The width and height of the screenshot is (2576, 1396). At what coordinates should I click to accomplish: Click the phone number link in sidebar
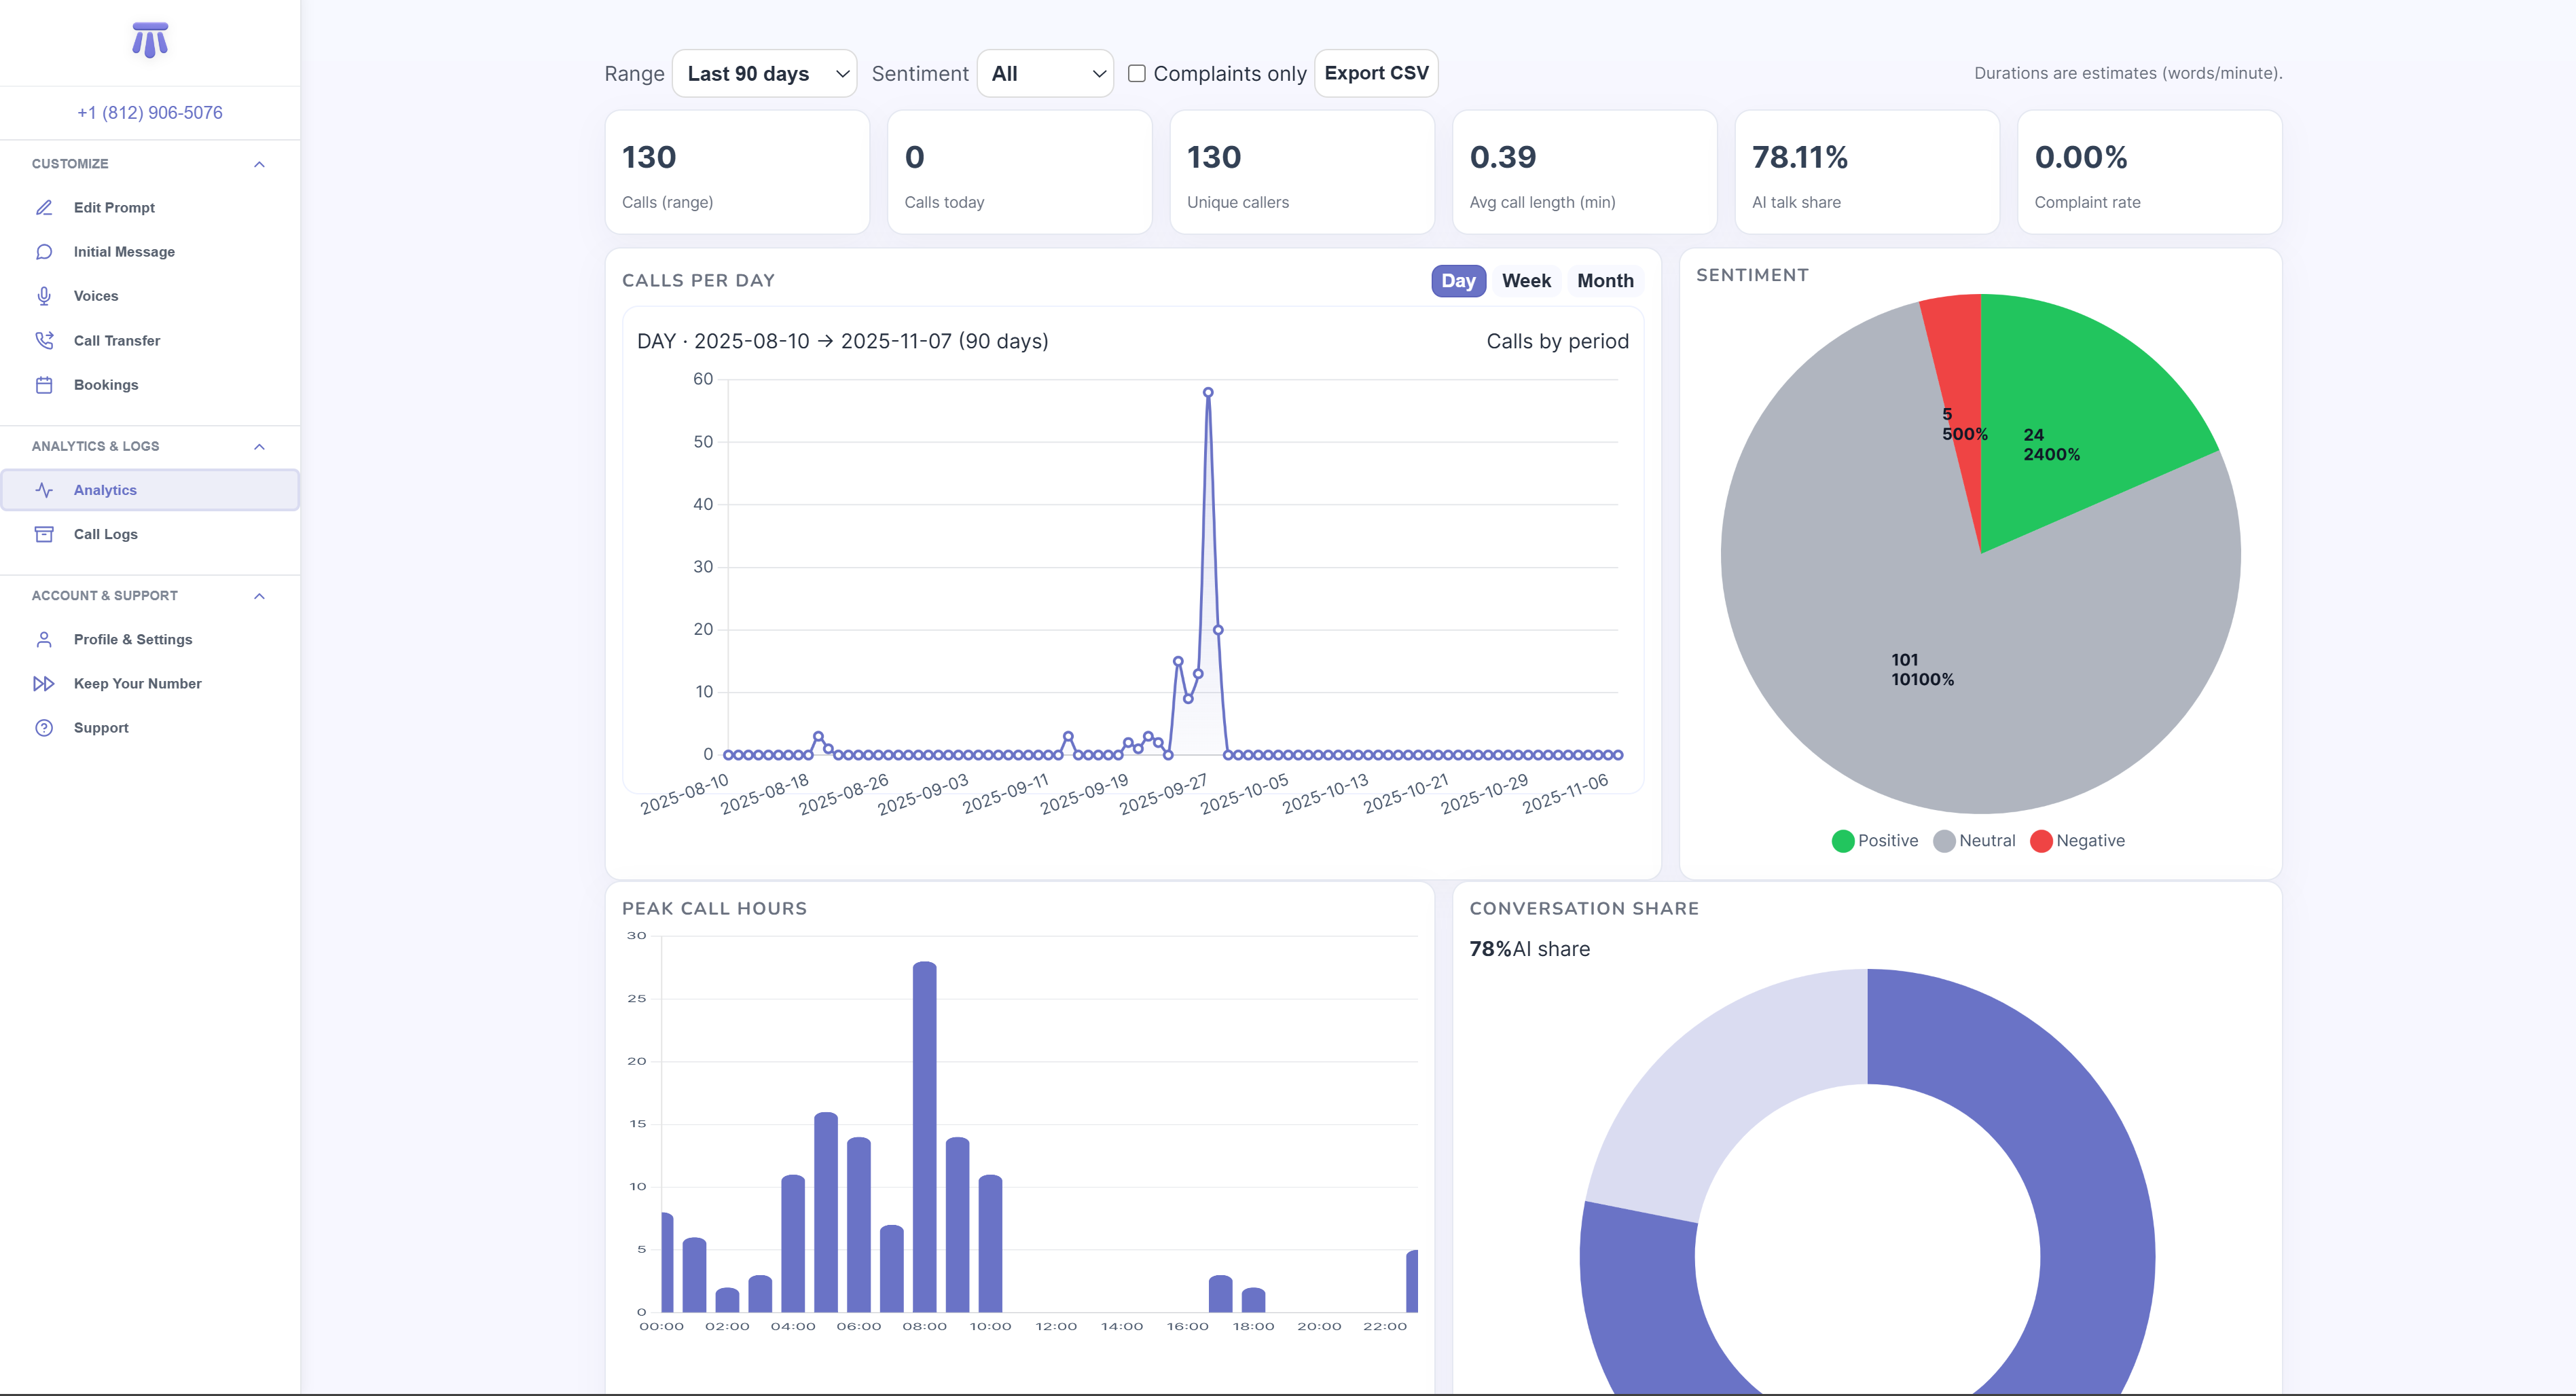[x=150, y=113]
